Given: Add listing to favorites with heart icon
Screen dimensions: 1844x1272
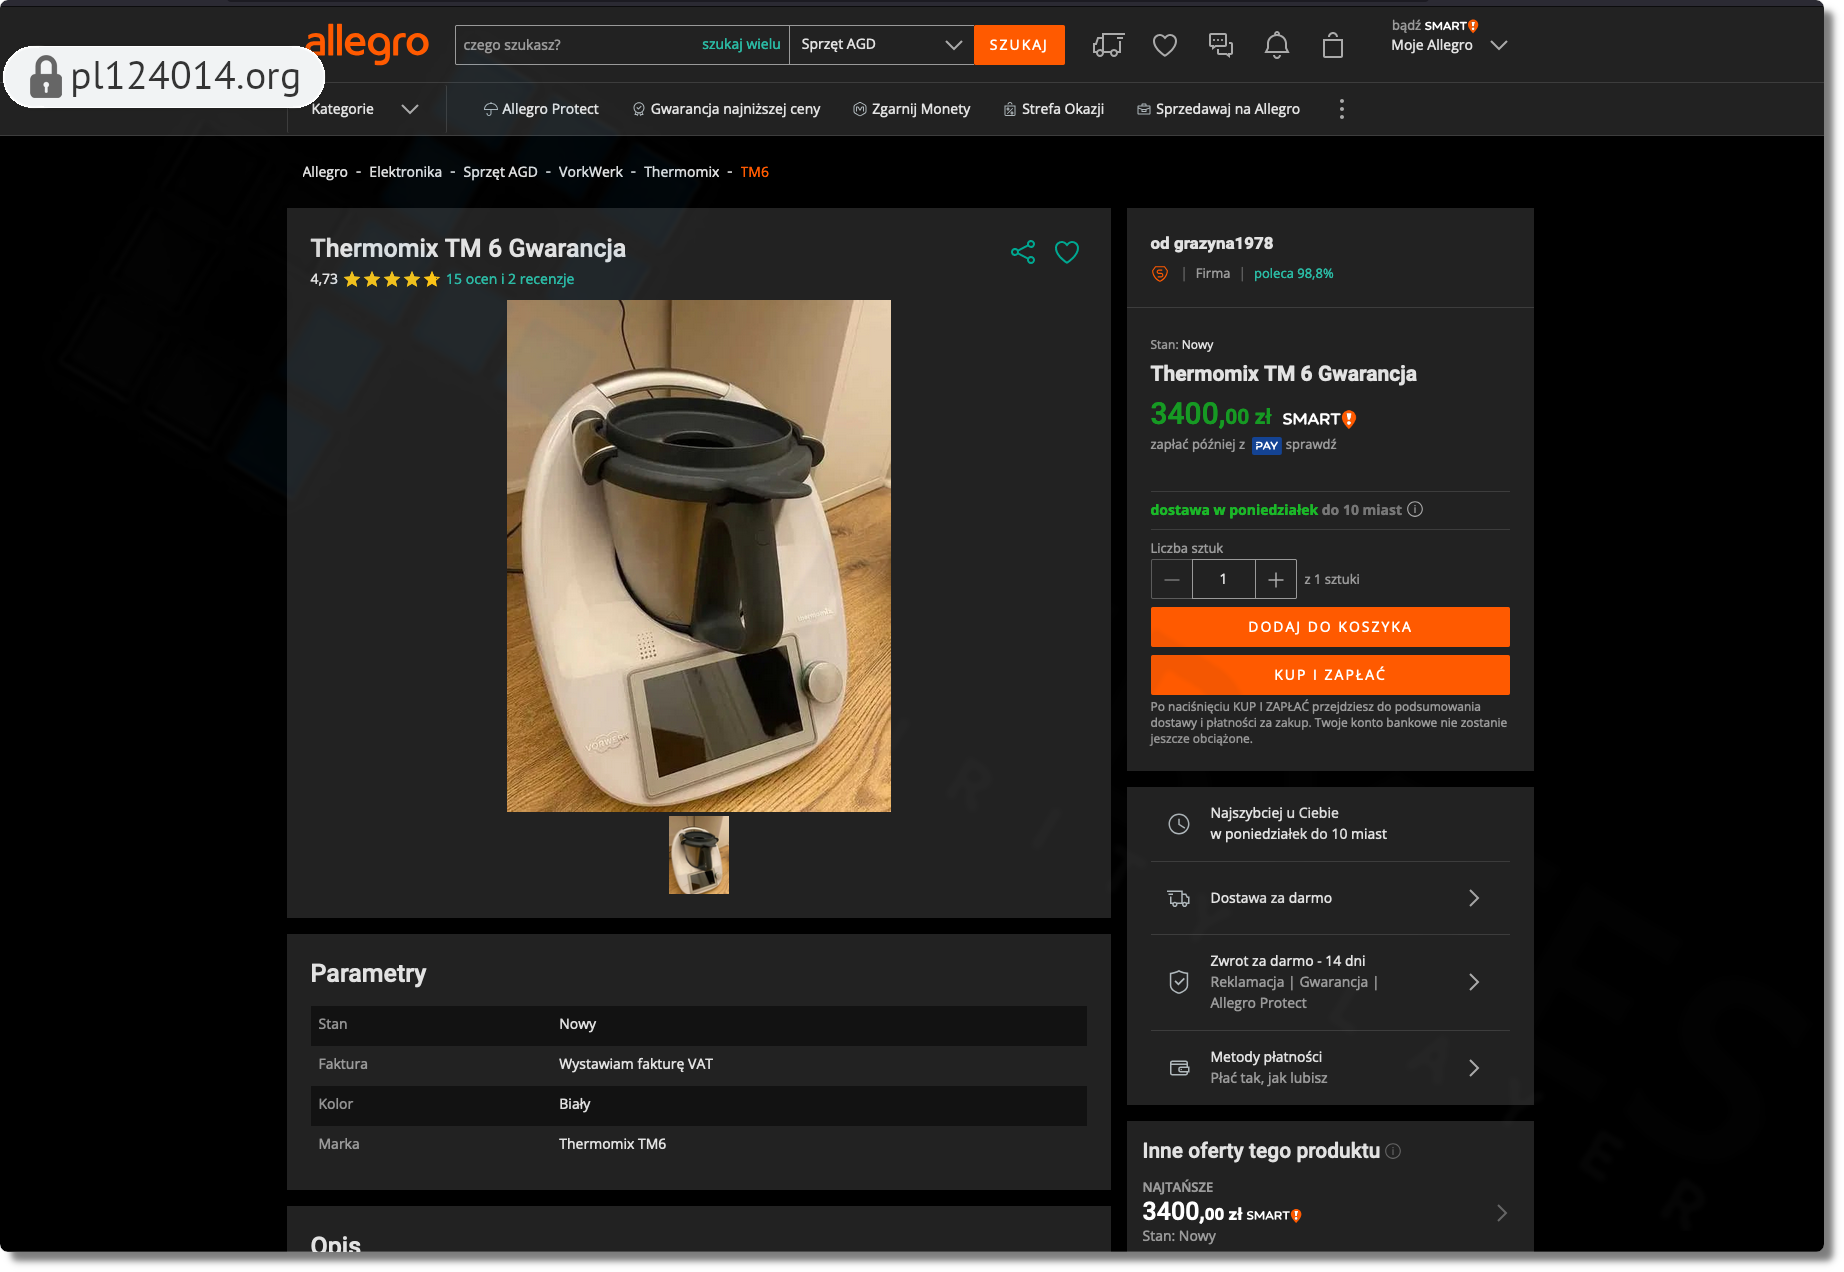Looking at the screenshot, I should point(1067,252).
